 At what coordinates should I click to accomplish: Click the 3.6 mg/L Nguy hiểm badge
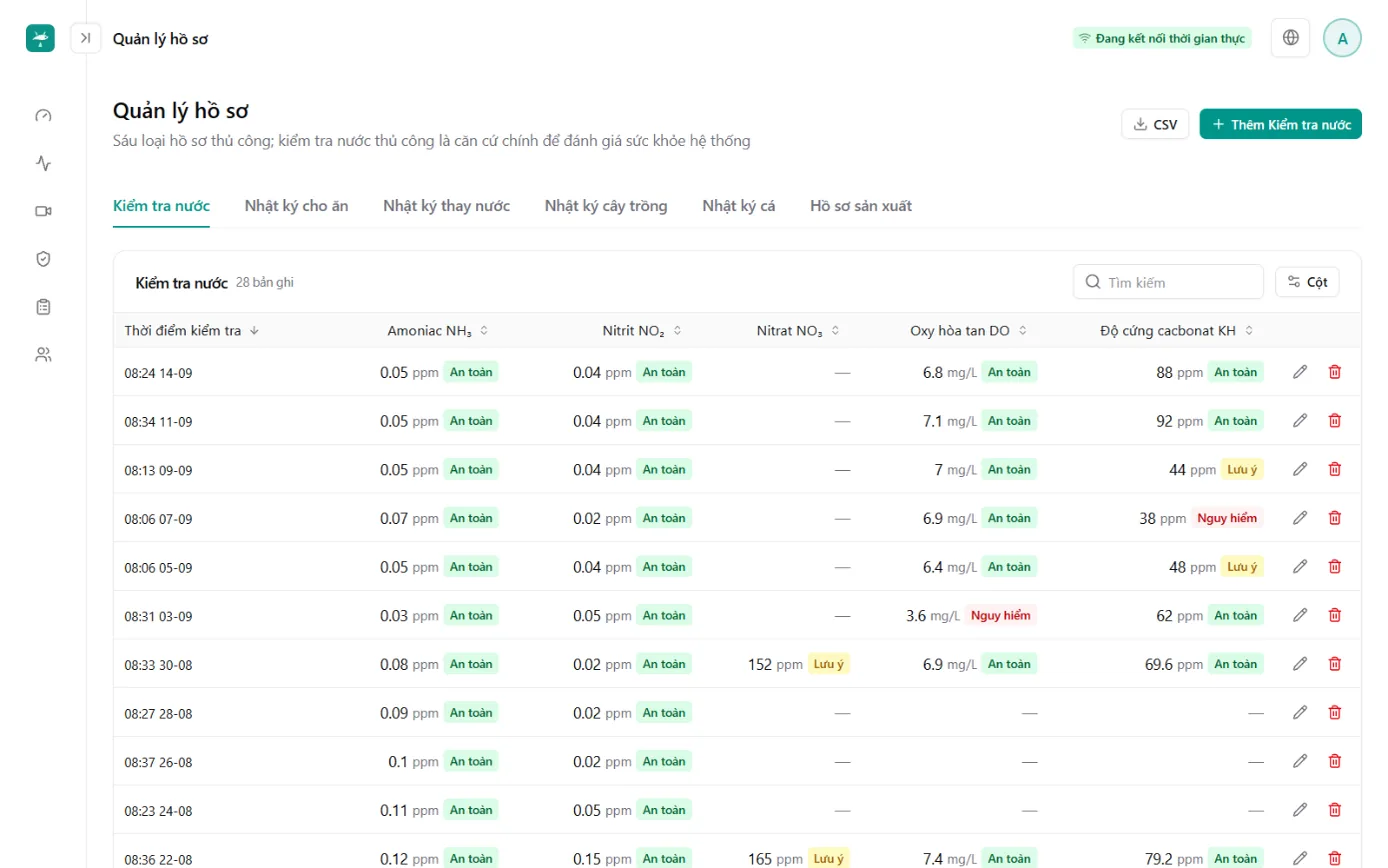pos(1001,615)
